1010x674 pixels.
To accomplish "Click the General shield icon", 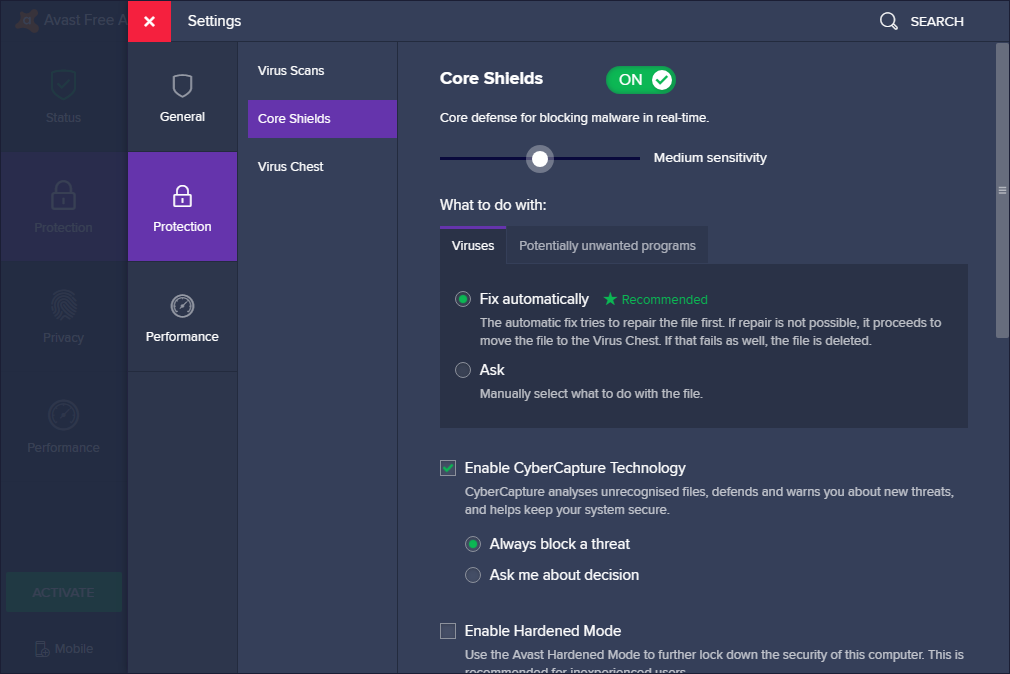I will pyautogui.click(x=182, y=86).
